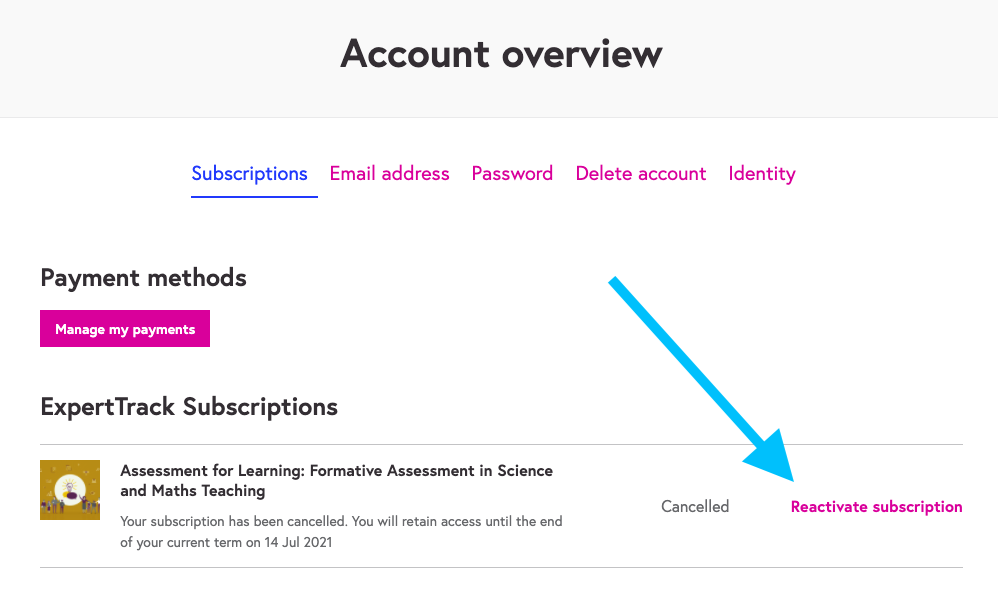Click the subscription cancelled notice text

(x=341, y=521)
